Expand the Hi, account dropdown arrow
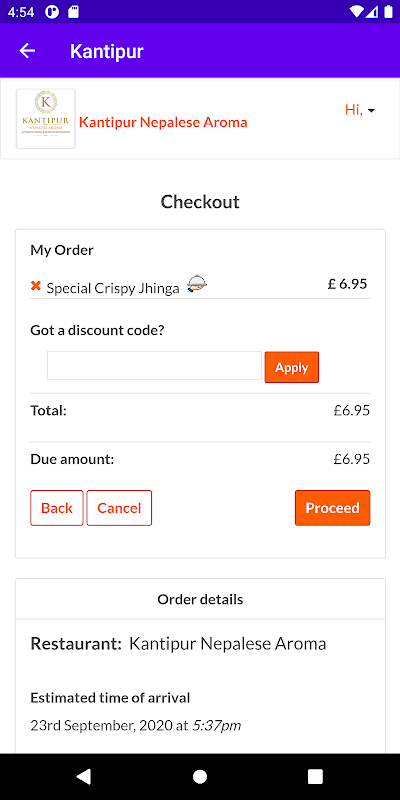Viewport: 400px width, 800px height. 371,111
